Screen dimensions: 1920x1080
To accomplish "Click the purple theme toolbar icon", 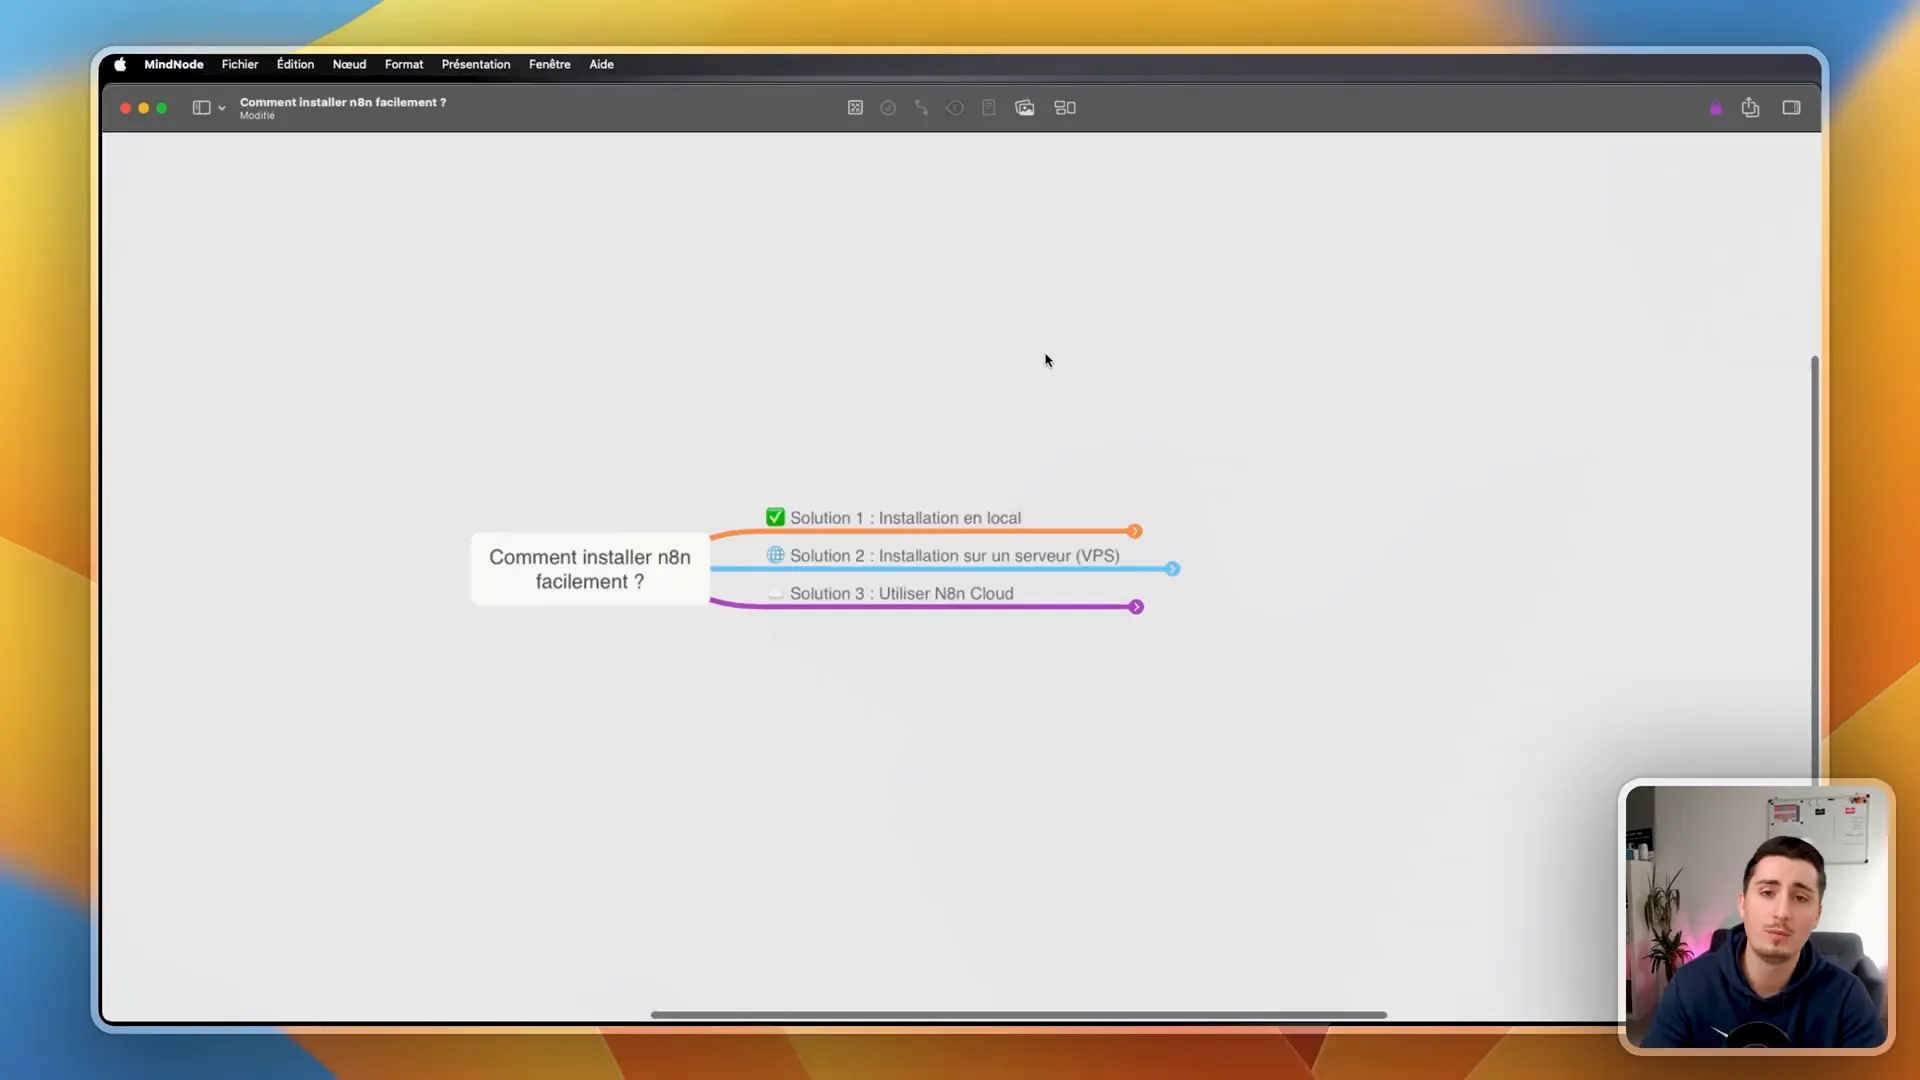I will tap(1716, 108).
